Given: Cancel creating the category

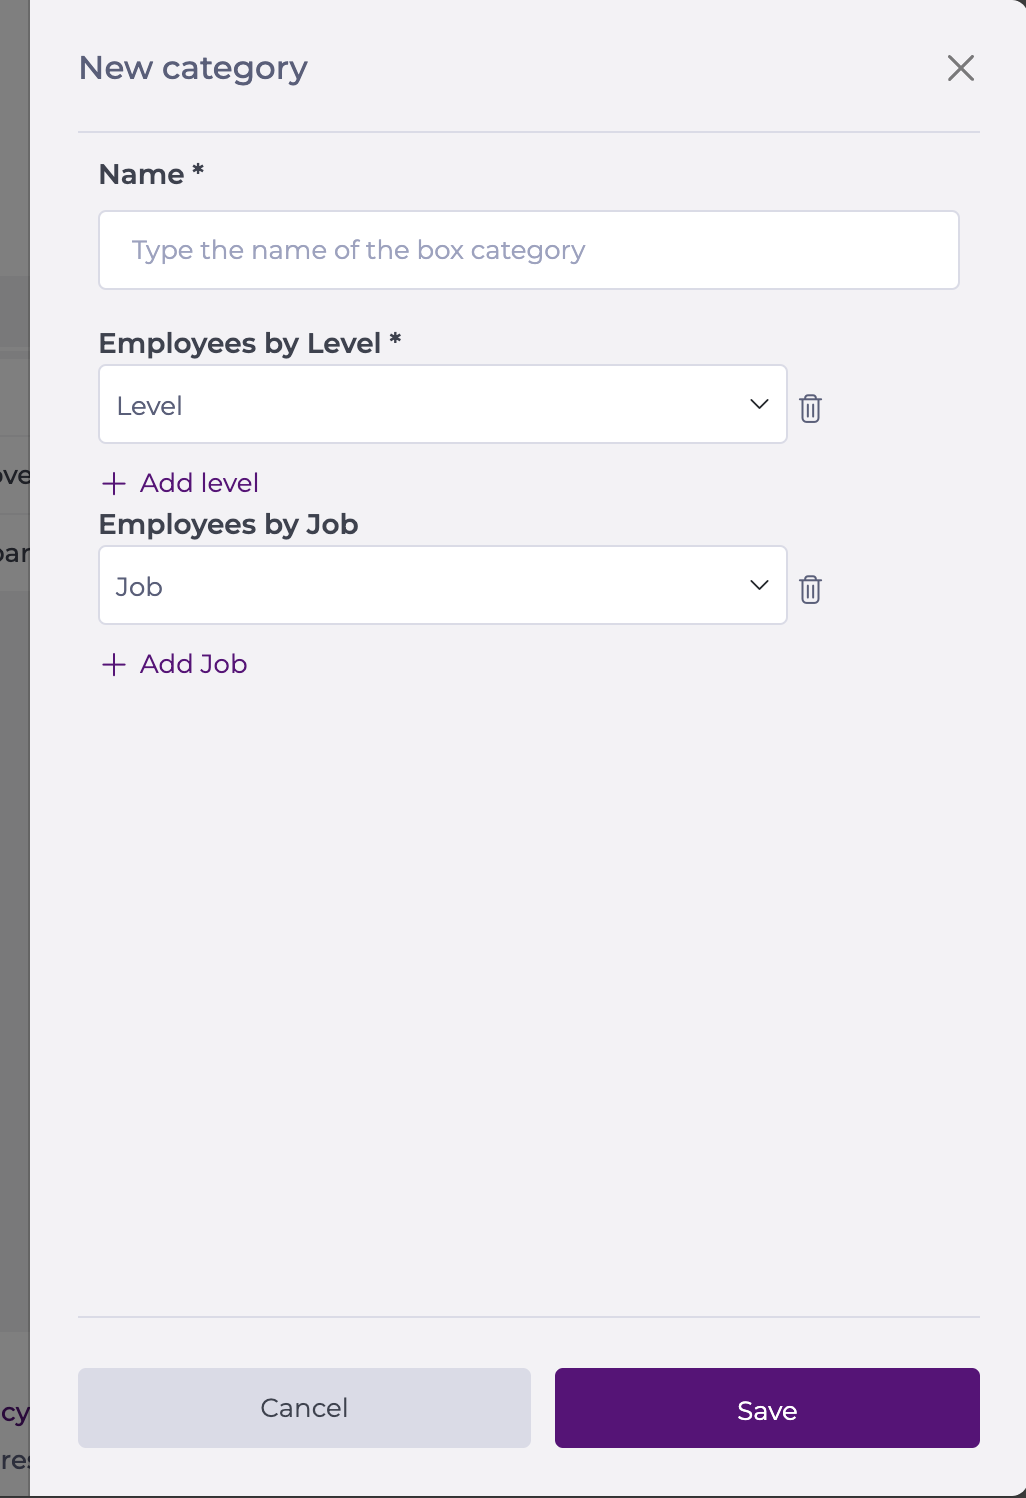Looking at the screenshot, I should pos(304,1408).
